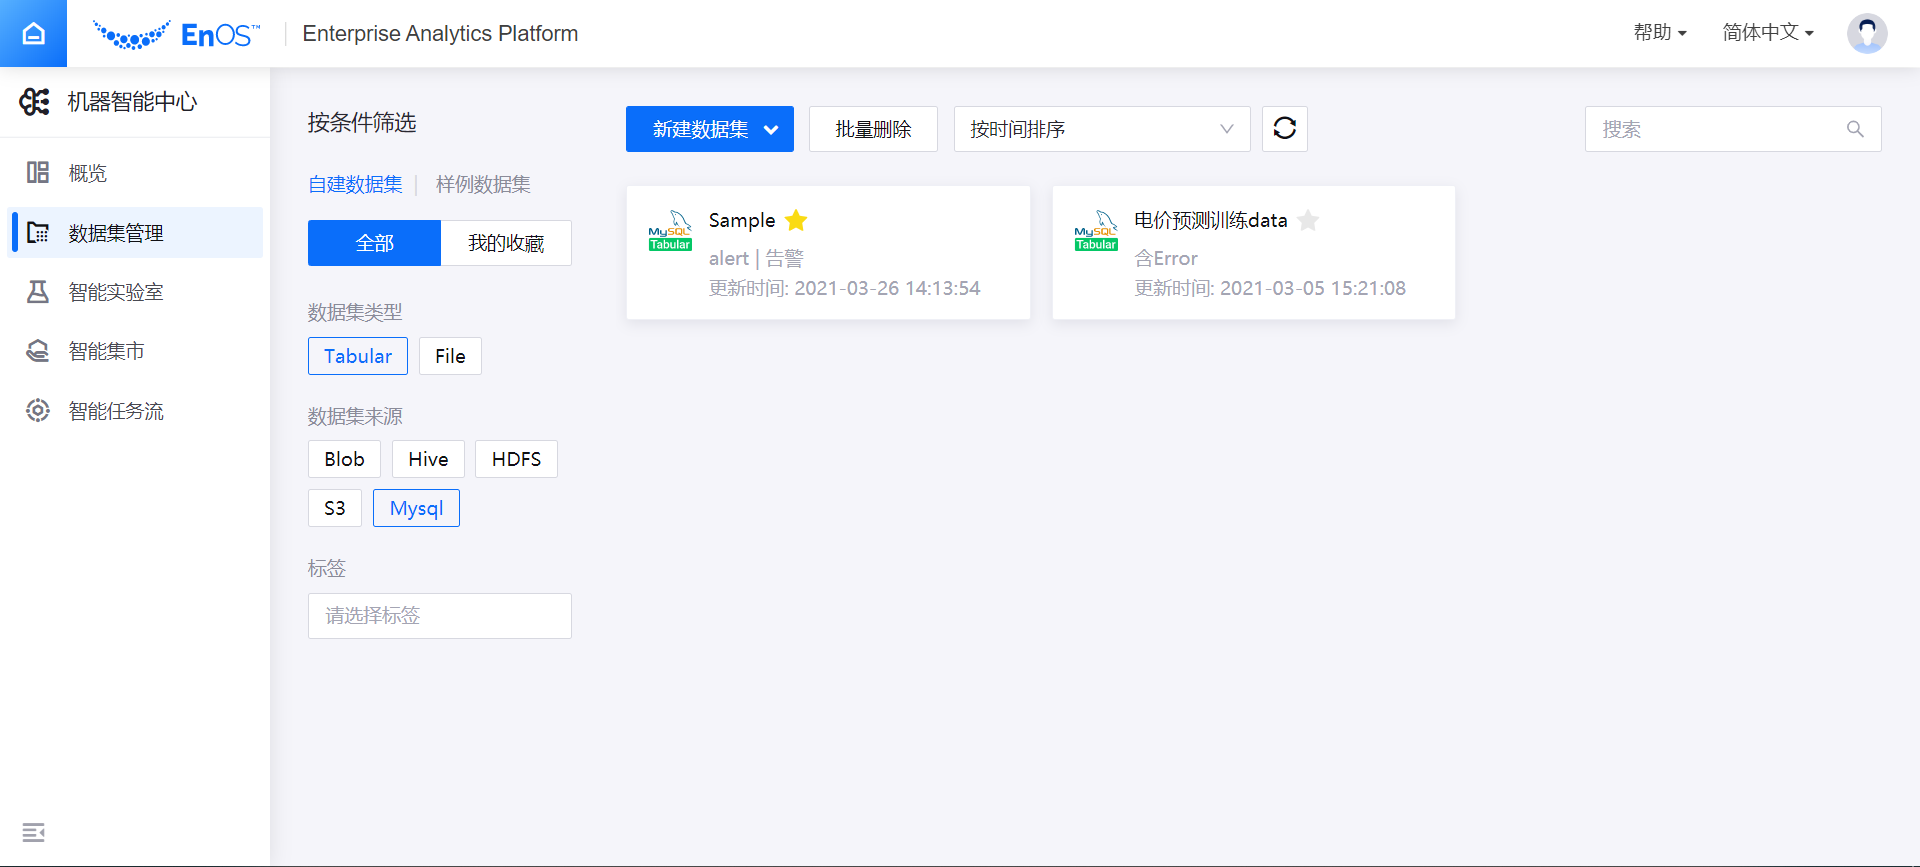Open the user avatar profile icon
This screenshot has width=1920, height=867.
[x=1866, y=33]
